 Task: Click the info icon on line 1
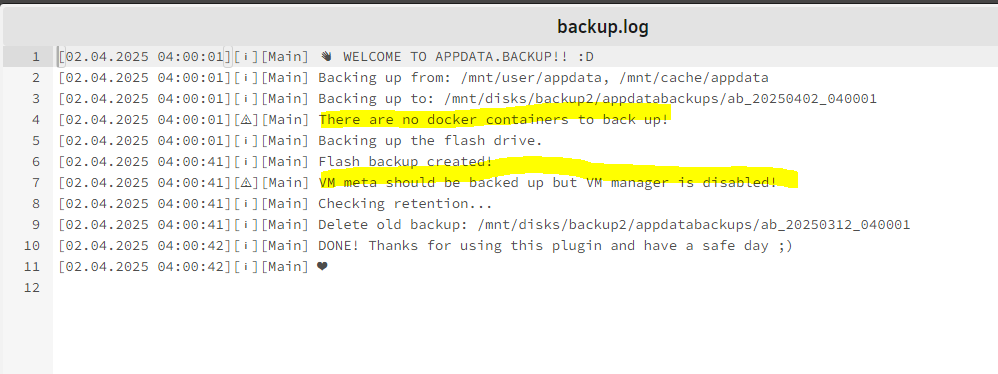[x=246, y=57]
